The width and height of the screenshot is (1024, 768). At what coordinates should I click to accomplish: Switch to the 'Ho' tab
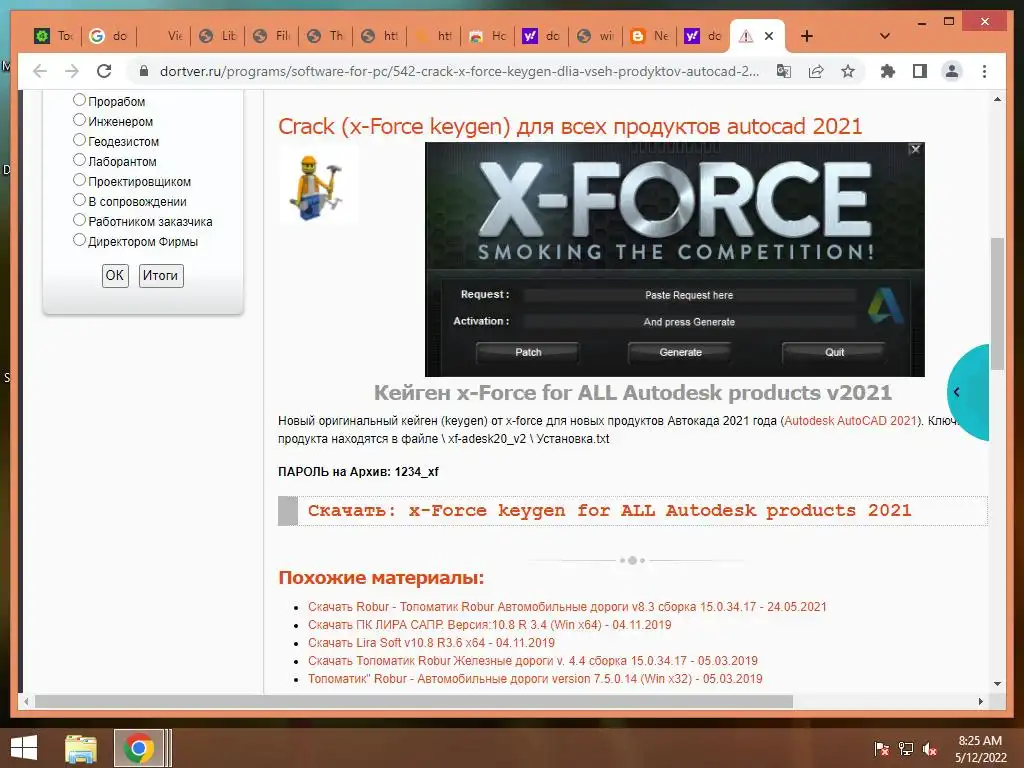488,36
